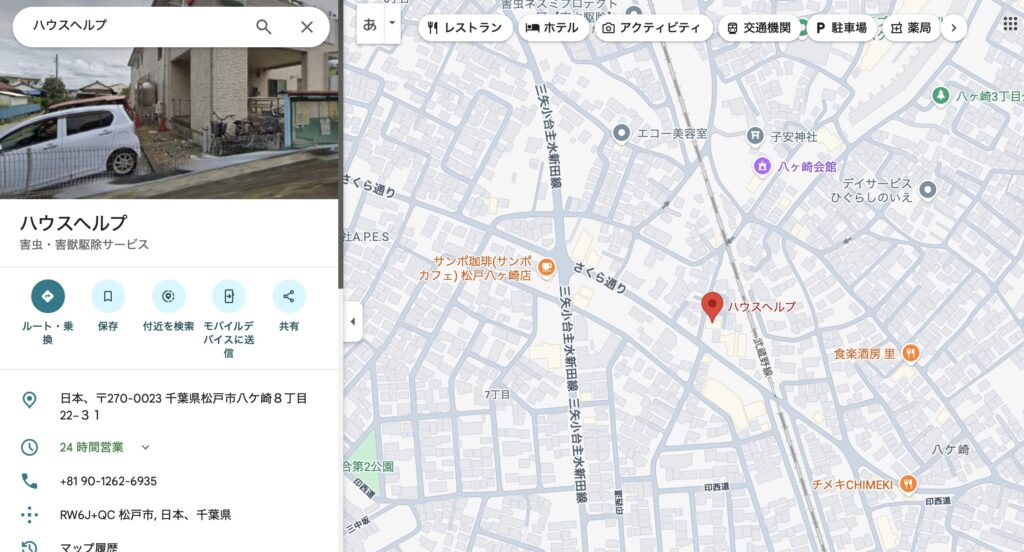Filter by 交通機関 chip
This screenshot has height=552, width=1024.
pyautogui.click(x=759, y=28)
